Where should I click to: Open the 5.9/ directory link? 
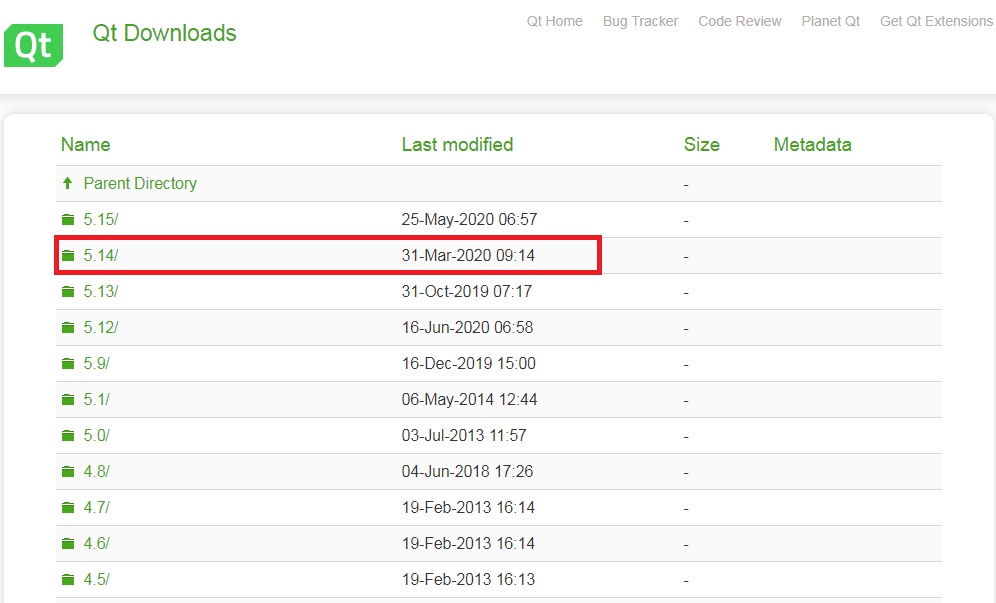(x=97, y=363)
